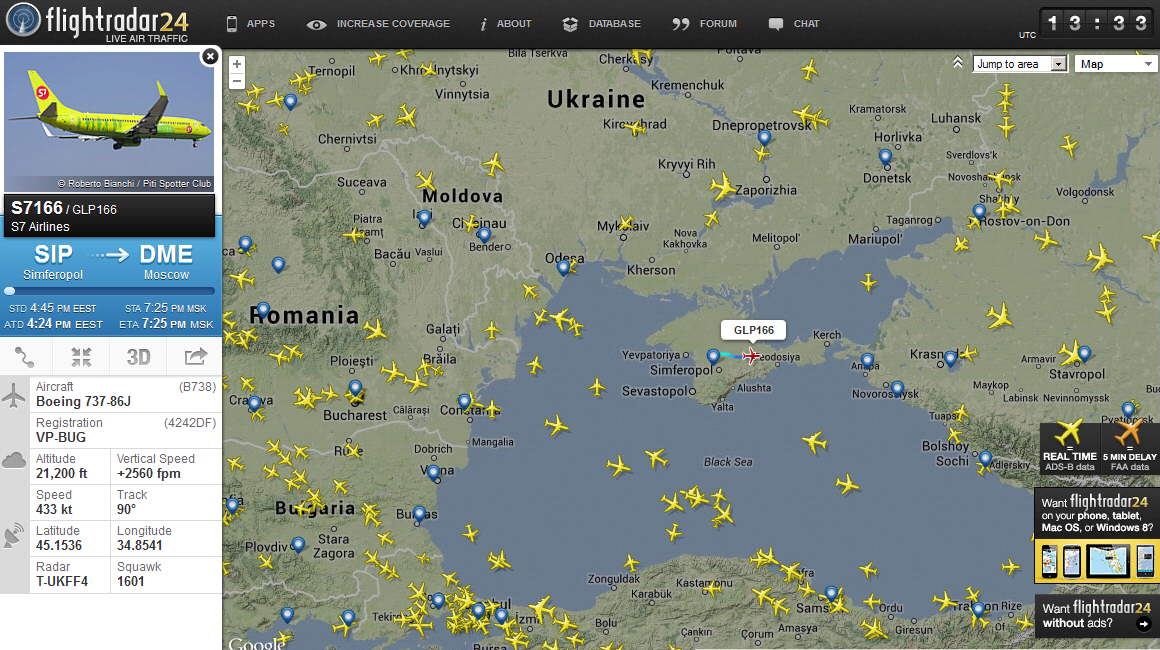The image size is (1160, 650).
Task: Click the 21,200 ft altitude value
Action: point(62,473)
